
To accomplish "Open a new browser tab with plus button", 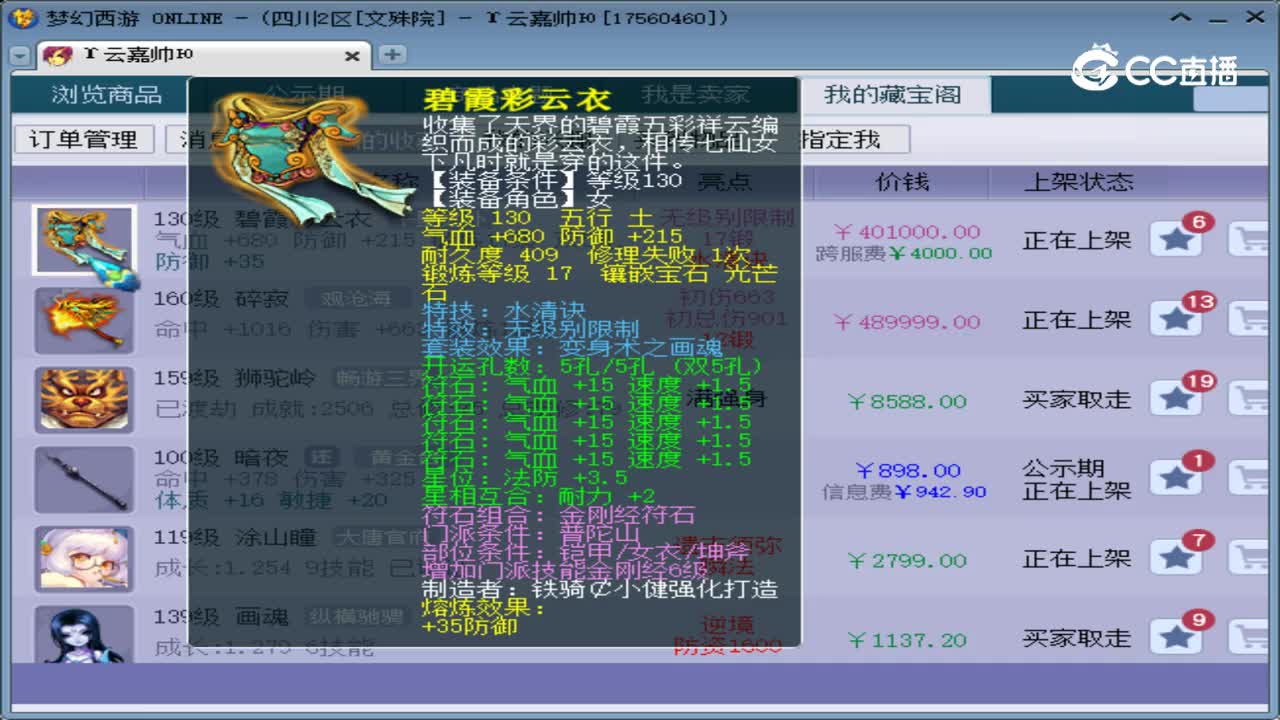I will pos(392,55).
